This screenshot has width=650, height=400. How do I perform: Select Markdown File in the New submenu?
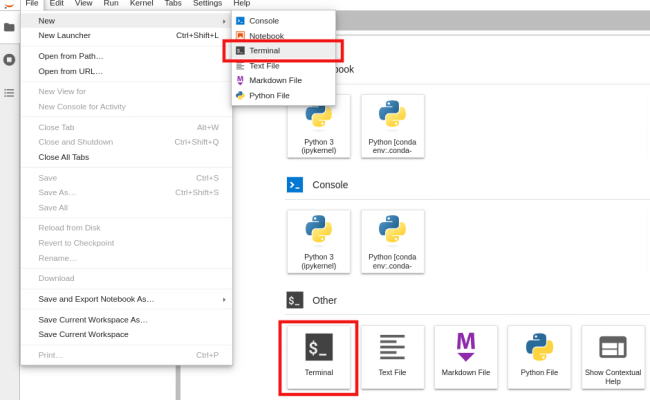(x=283, y=80)
